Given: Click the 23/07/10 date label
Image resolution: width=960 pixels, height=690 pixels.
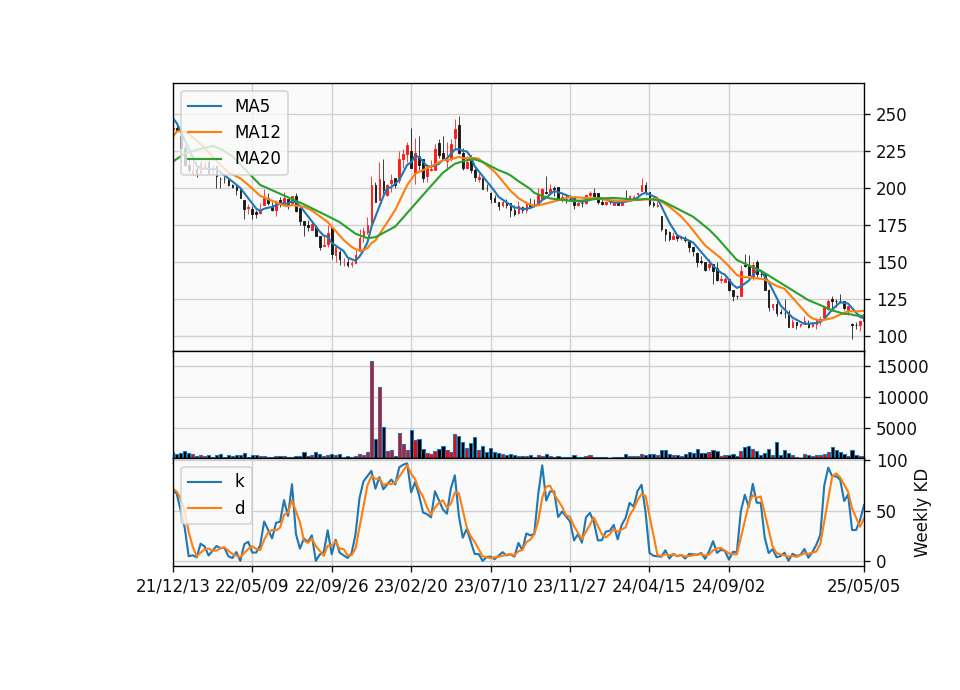Looking at the screenshot, I should point(490,586).
